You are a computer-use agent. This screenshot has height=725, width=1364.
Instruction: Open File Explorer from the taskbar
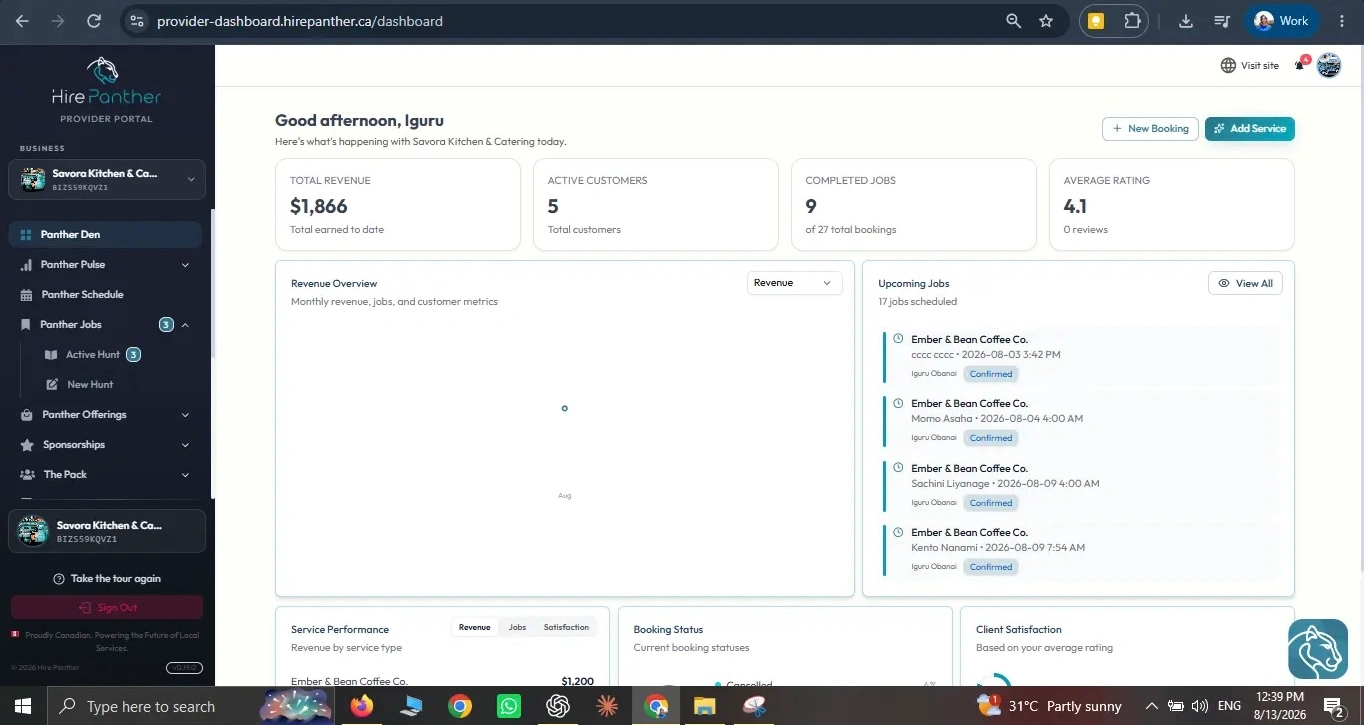pos(705,706)
